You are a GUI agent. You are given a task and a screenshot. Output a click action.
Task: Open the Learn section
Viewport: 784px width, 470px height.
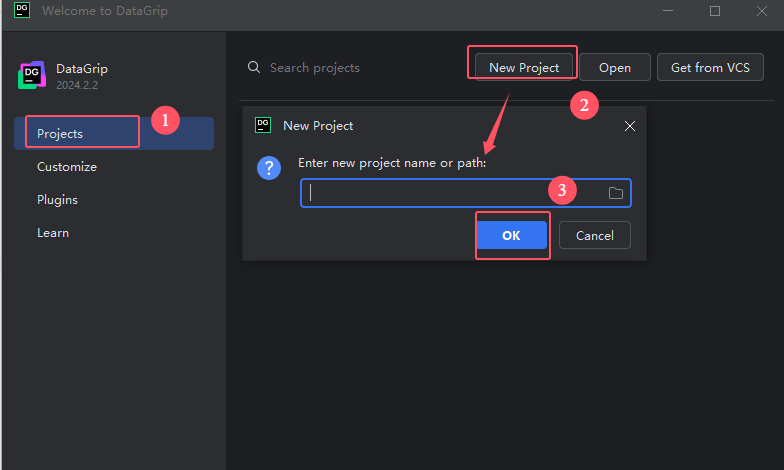point(53,232)
